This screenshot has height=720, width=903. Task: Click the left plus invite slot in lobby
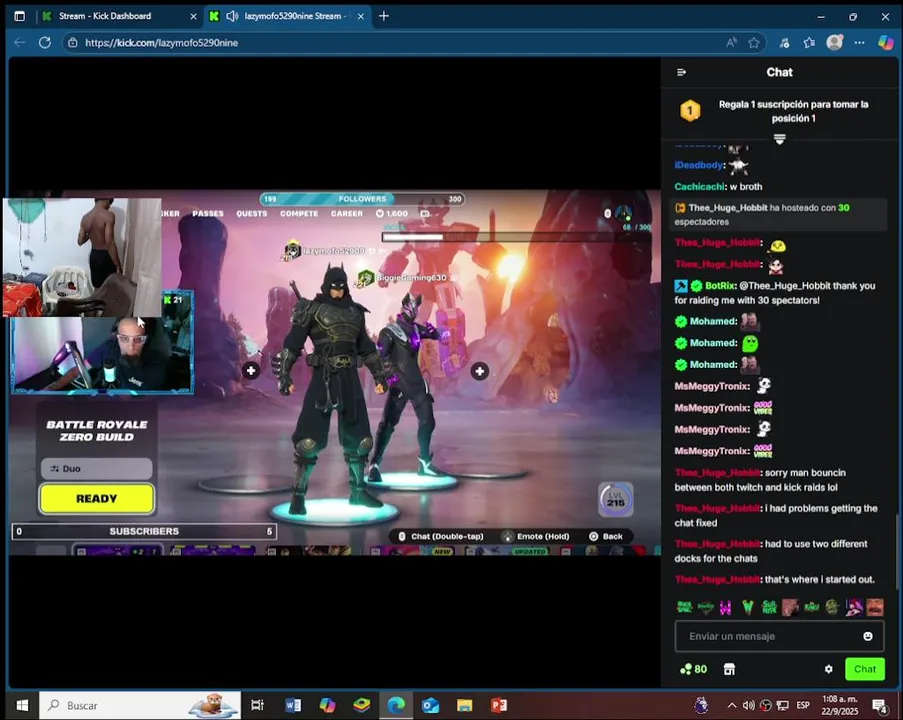[x=251, y=371]
